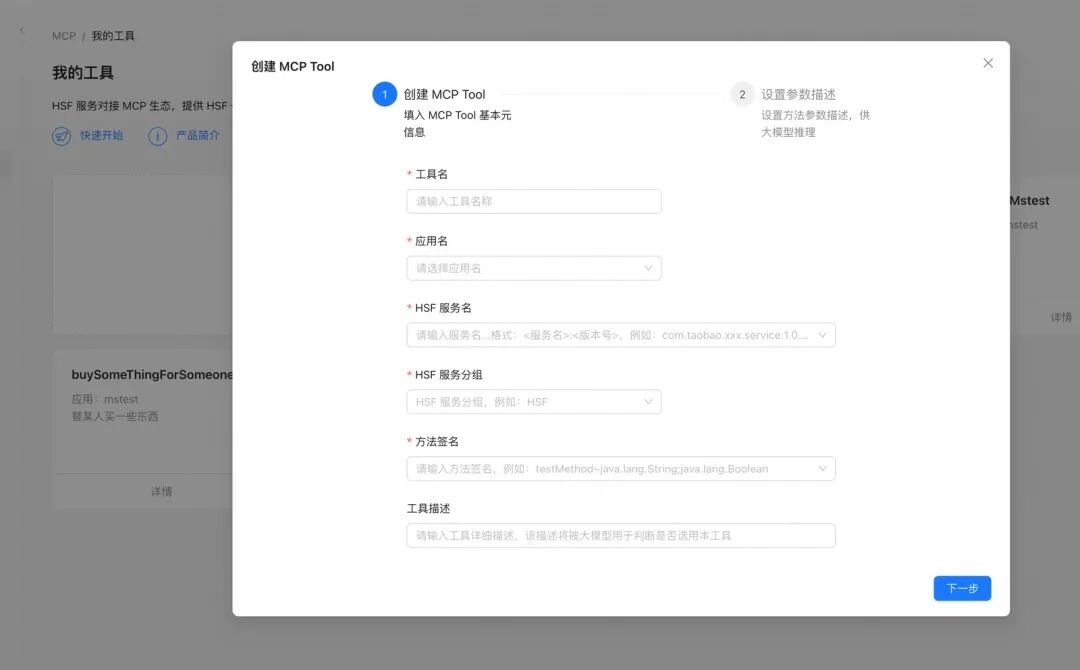Open the HSF 服务分组 dropdown
This screenshot has height=670, width=1080.
[533, 401]
